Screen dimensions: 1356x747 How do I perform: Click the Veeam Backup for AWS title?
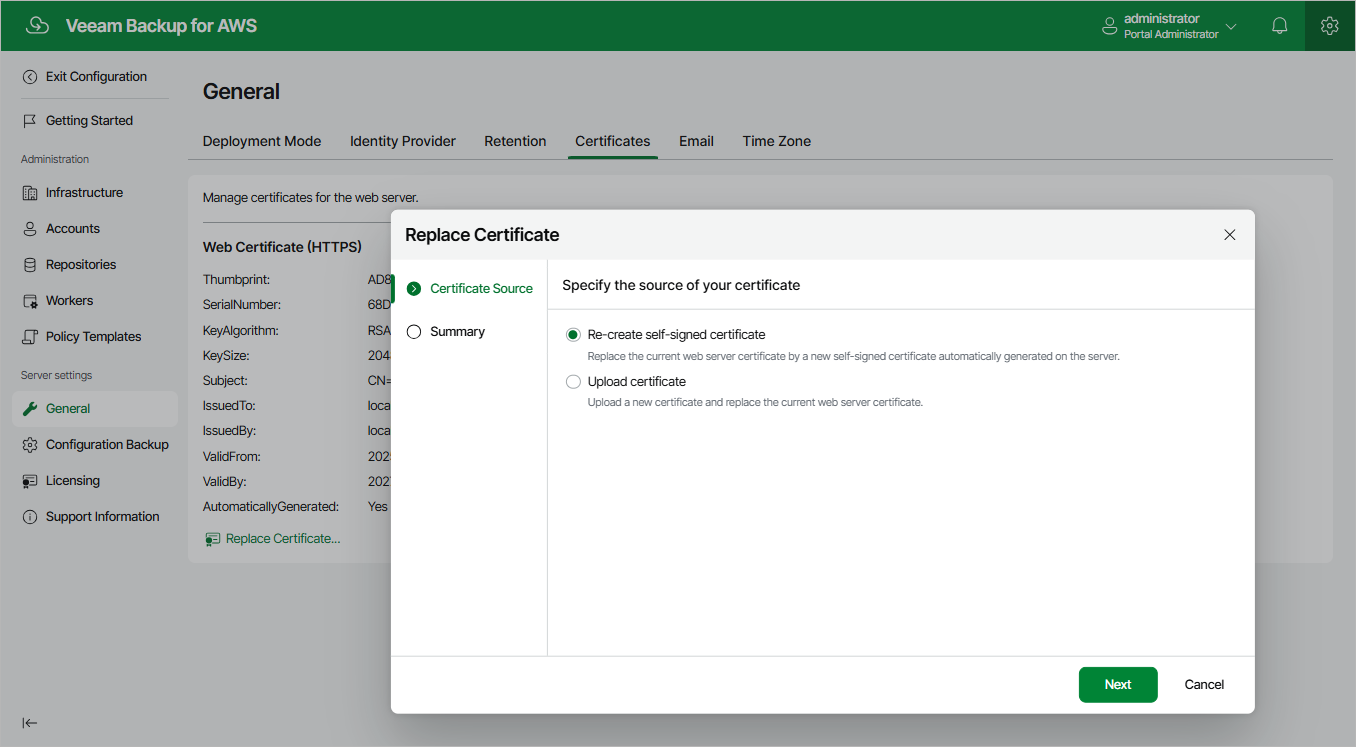[x=161, y=26]
